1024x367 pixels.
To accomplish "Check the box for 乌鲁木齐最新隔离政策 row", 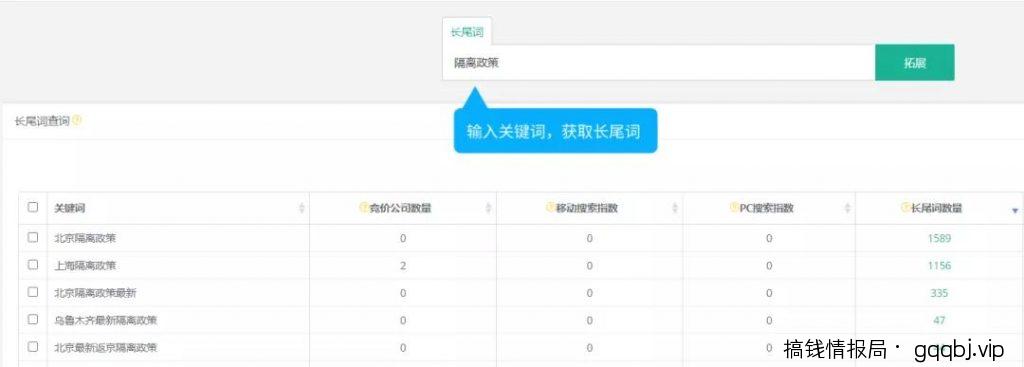I will (33, 319).
